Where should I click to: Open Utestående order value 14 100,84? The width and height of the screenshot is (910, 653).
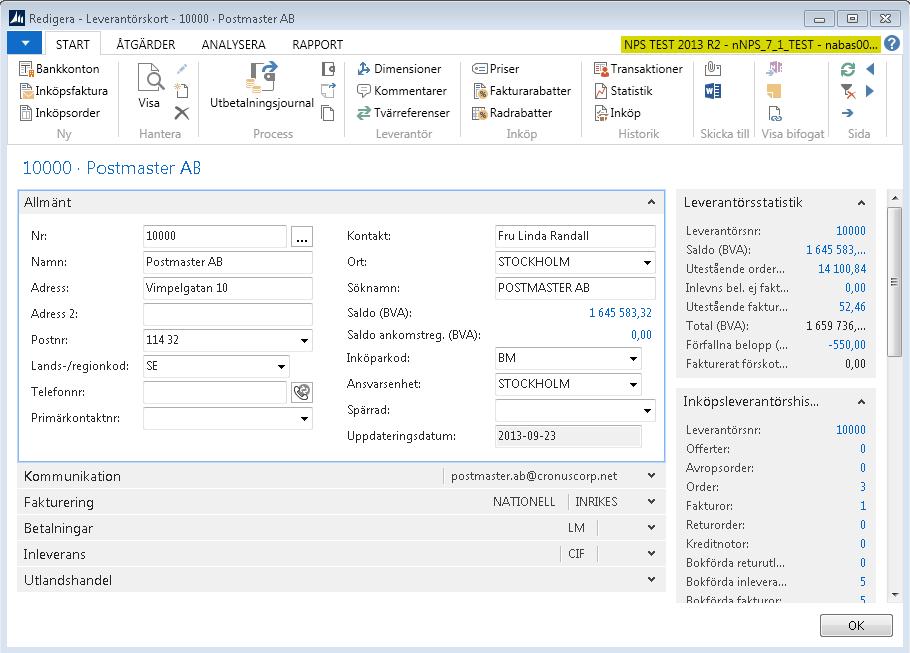[842, 269]
